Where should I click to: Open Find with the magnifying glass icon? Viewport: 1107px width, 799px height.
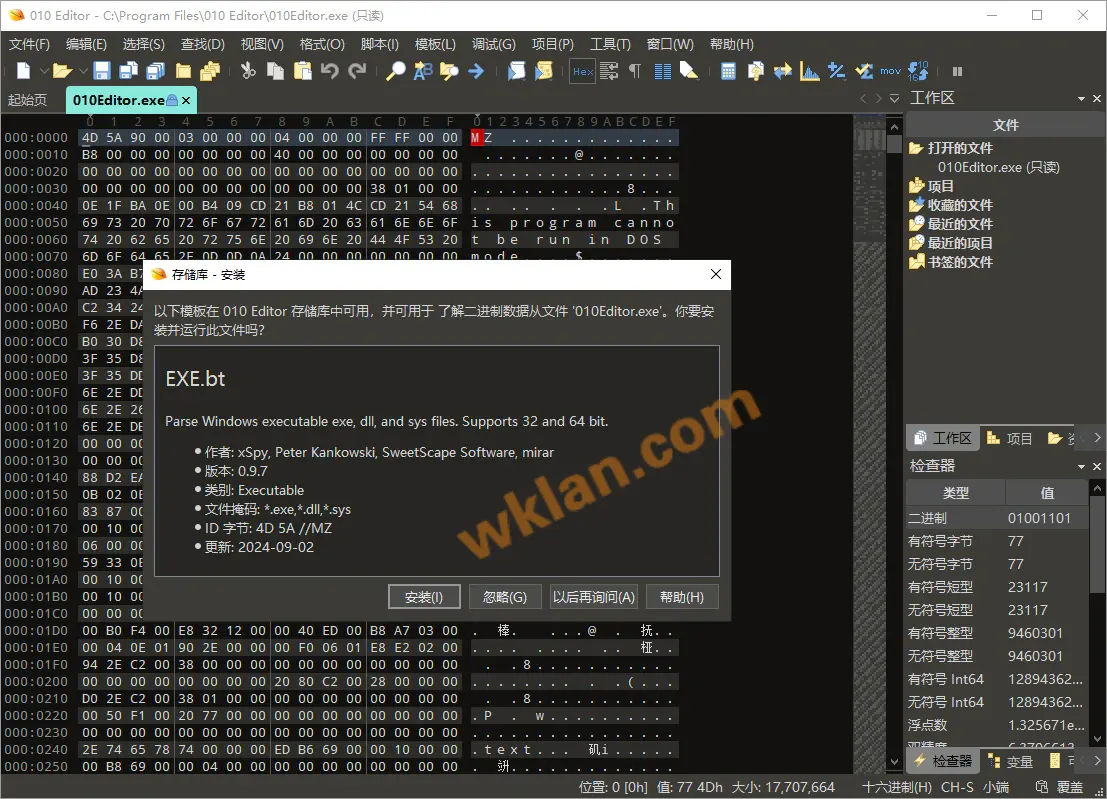coord(395,71)
